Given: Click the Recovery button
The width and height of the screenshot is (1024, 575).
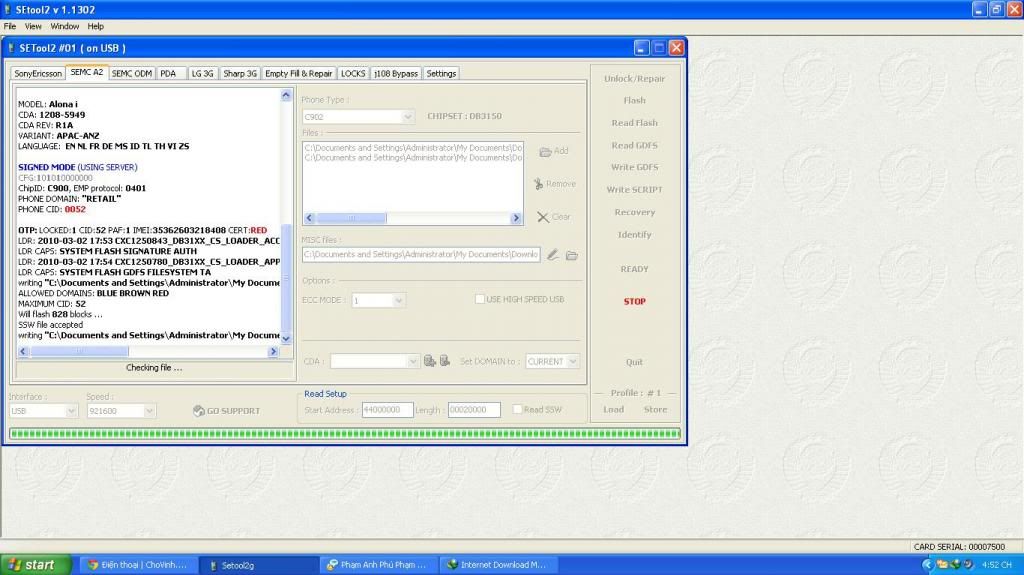Looking at the screenshot, I should tap(635, 212).
